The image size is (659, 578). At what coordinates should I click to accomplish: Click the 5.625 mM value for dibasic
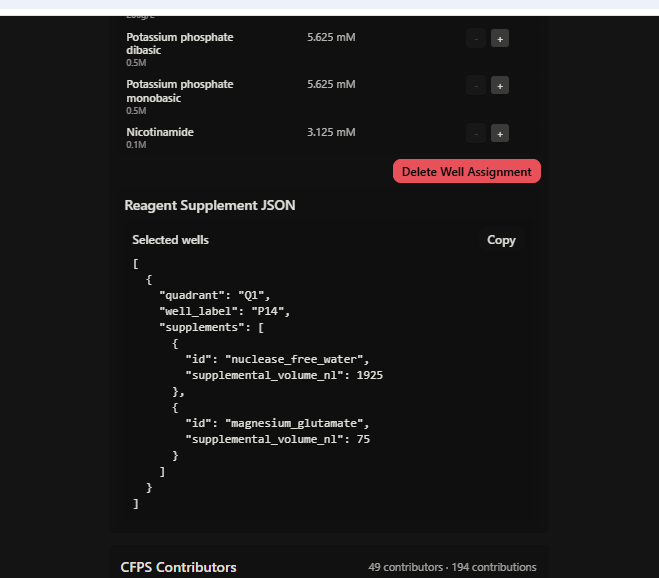point(331,37)
